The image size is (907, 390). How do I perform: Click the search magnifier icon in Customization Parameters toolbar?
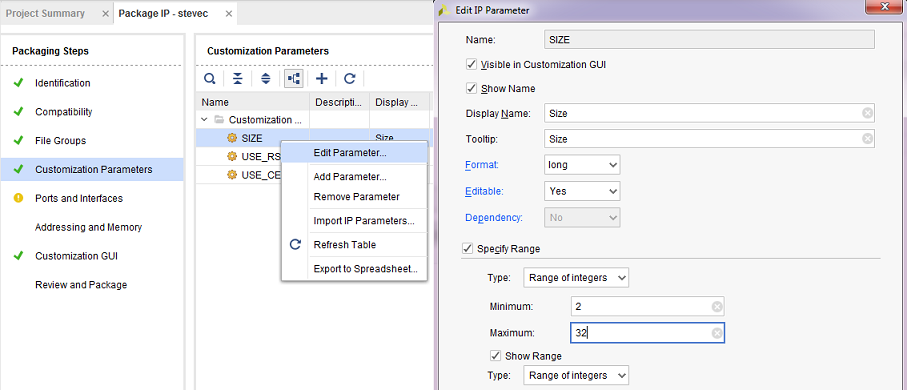pyautogui.click(x=210, y=79)
